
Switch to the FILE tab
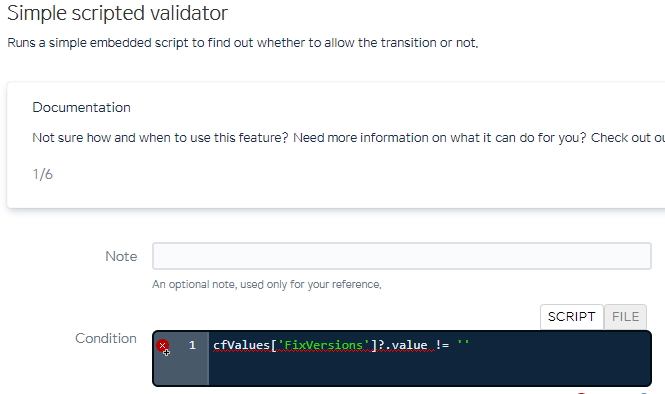(626, 317)
